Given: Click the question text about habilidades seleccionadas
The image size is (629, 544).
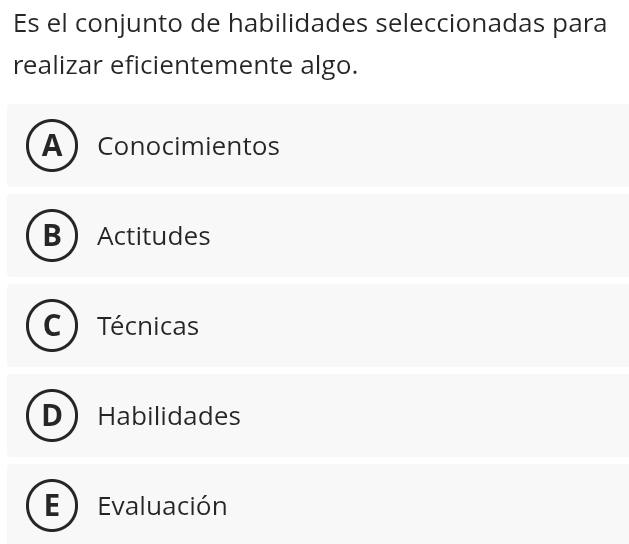Looking at the screenshot, I should click(310, 44).
